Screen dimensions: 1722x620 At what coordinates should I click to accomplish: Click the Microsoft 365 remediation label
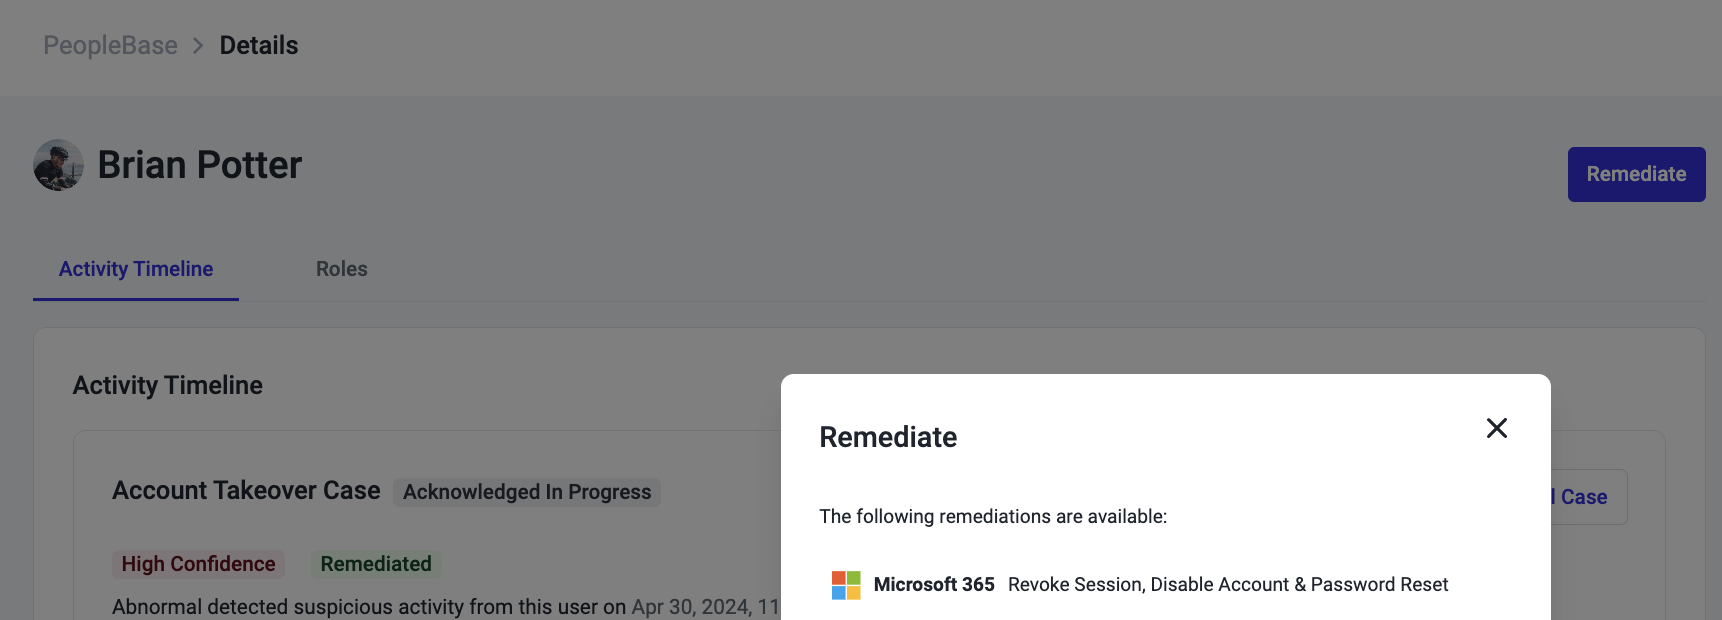pyautogui.click(x=934, y=585)
